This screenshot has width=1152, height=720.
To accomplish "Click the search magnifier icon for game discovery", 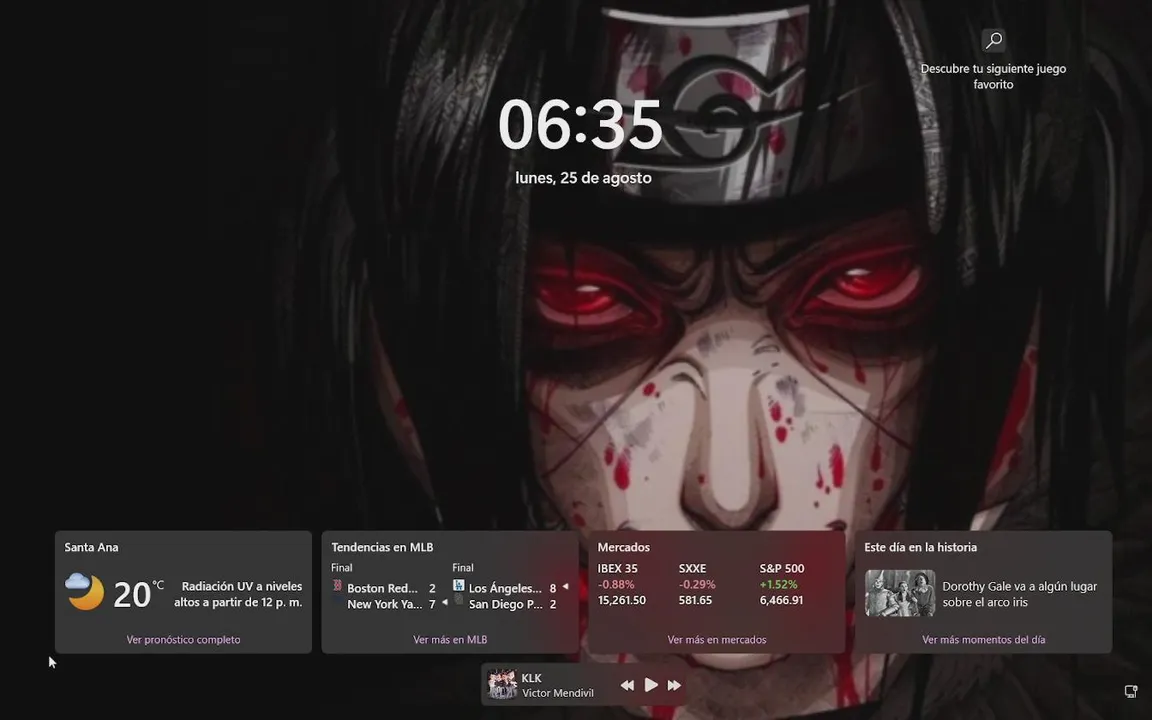I will (x=993, y=40).
